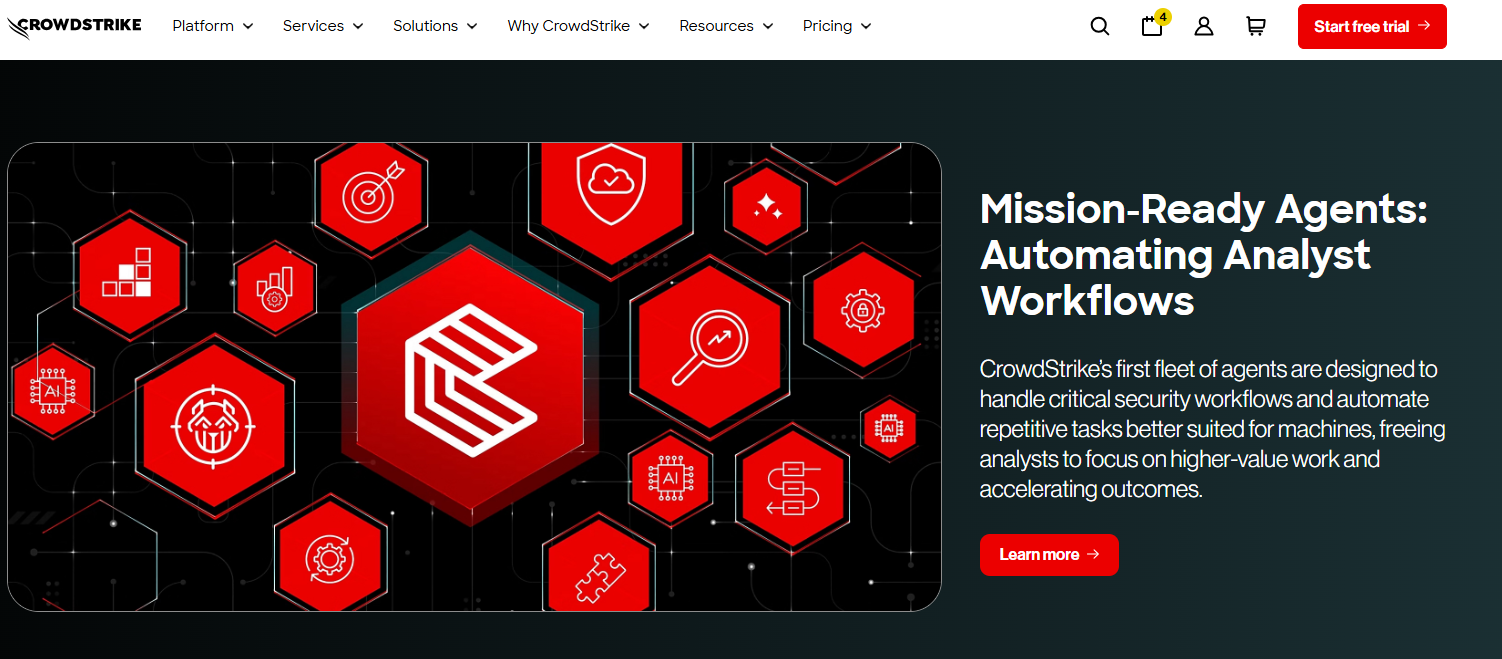Click the Start free trial button

[x=1372, y=27]
